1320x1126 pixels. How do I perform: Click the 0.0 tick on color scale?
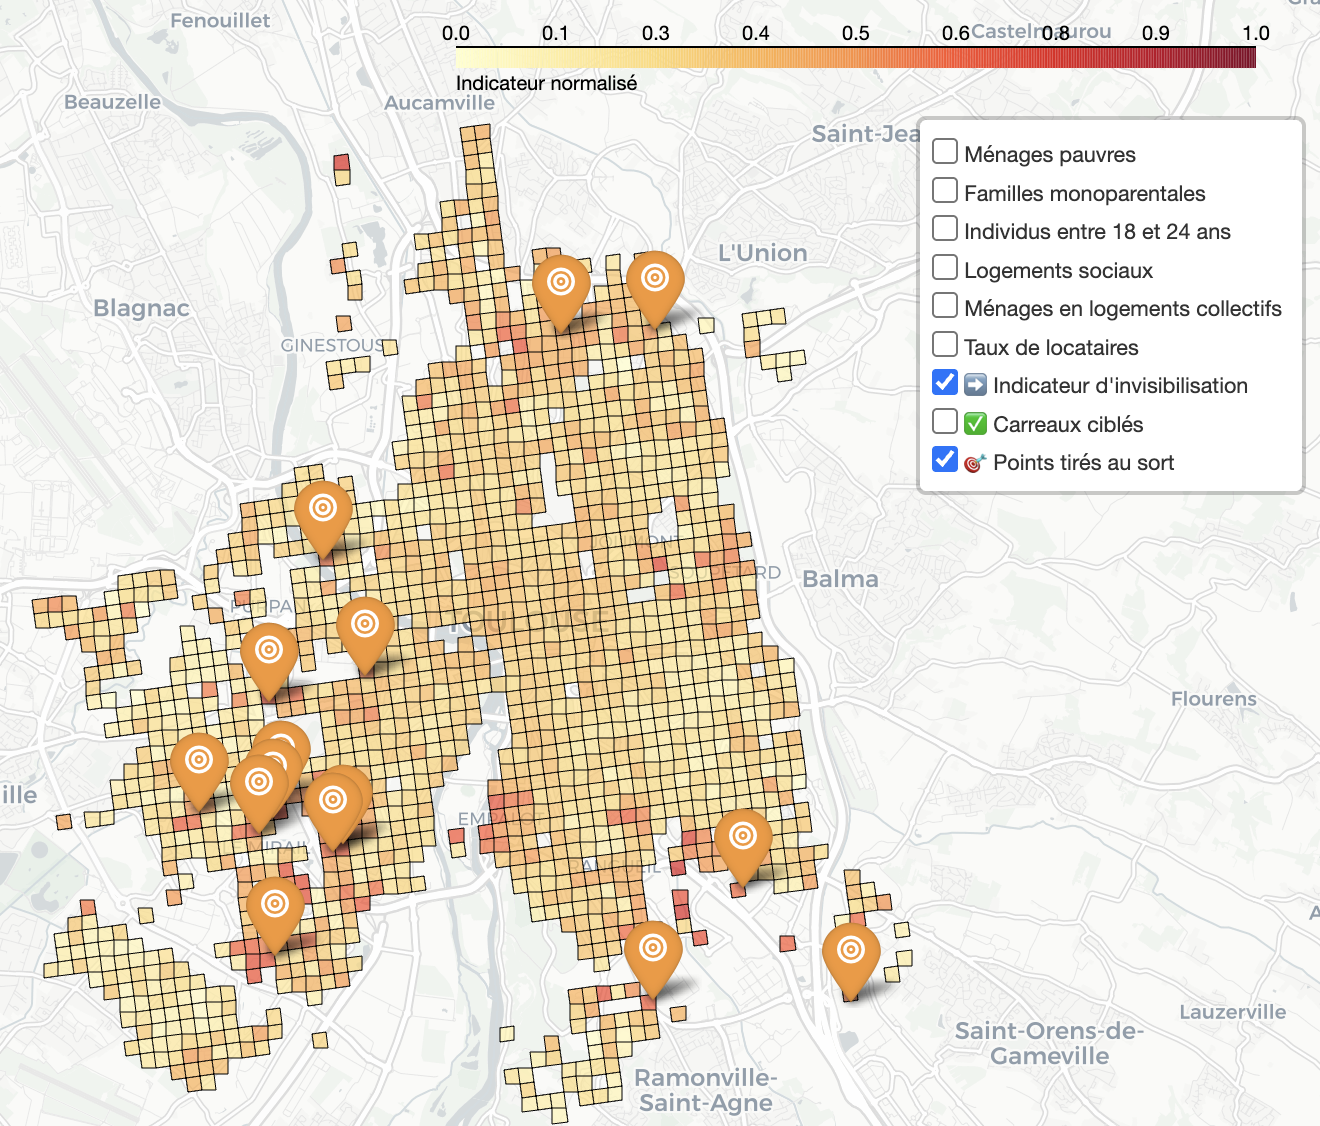456,33
